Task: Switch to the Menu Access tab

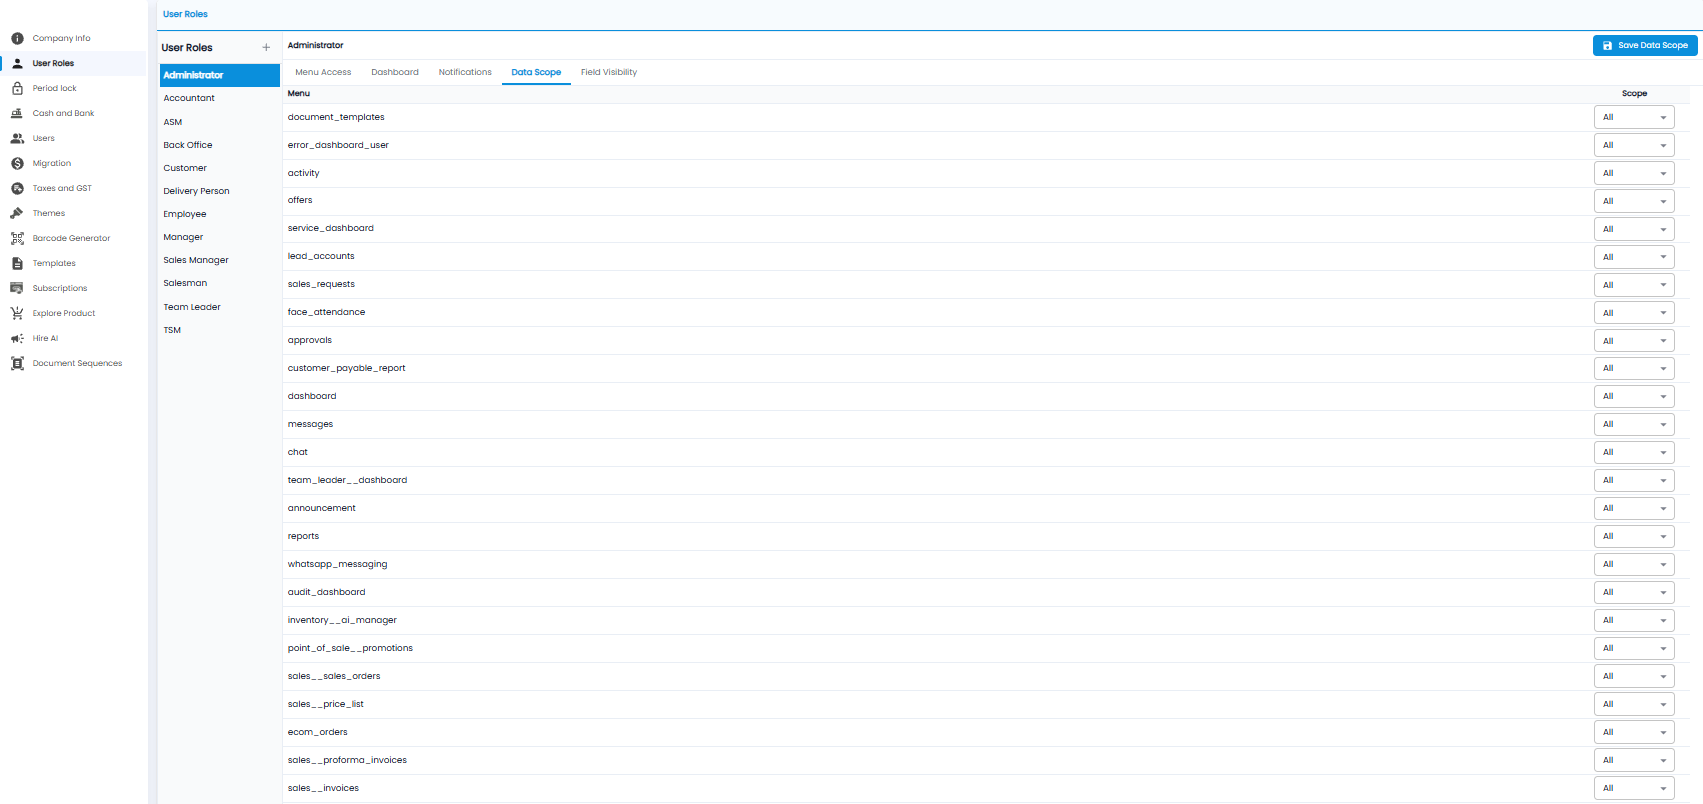Action: [323, 72]
